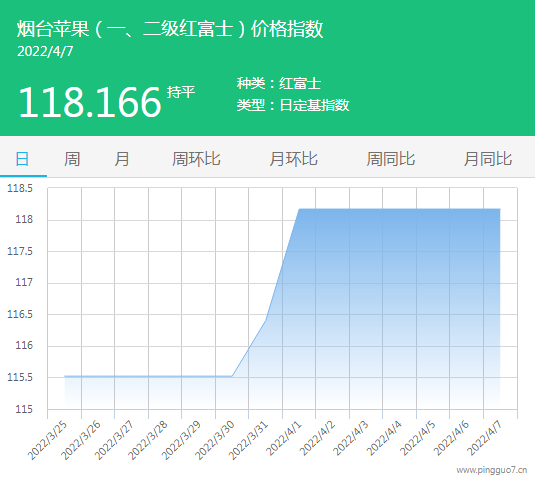Viewport: 535px width, 480px height.
Task: Click the 种类:红富士 label
Action: point(279,84)
